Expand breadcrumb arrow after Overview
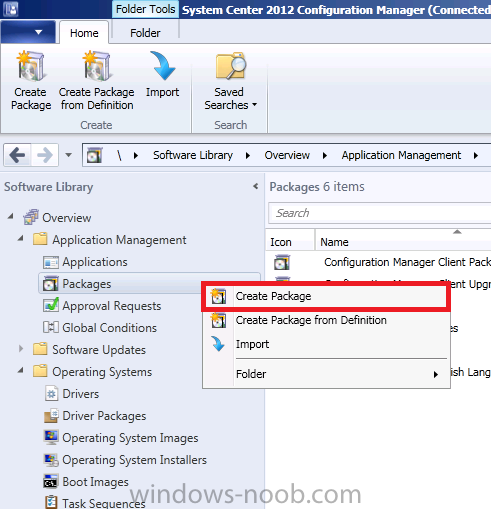491x509 pixels. click(x=325, y=155)
